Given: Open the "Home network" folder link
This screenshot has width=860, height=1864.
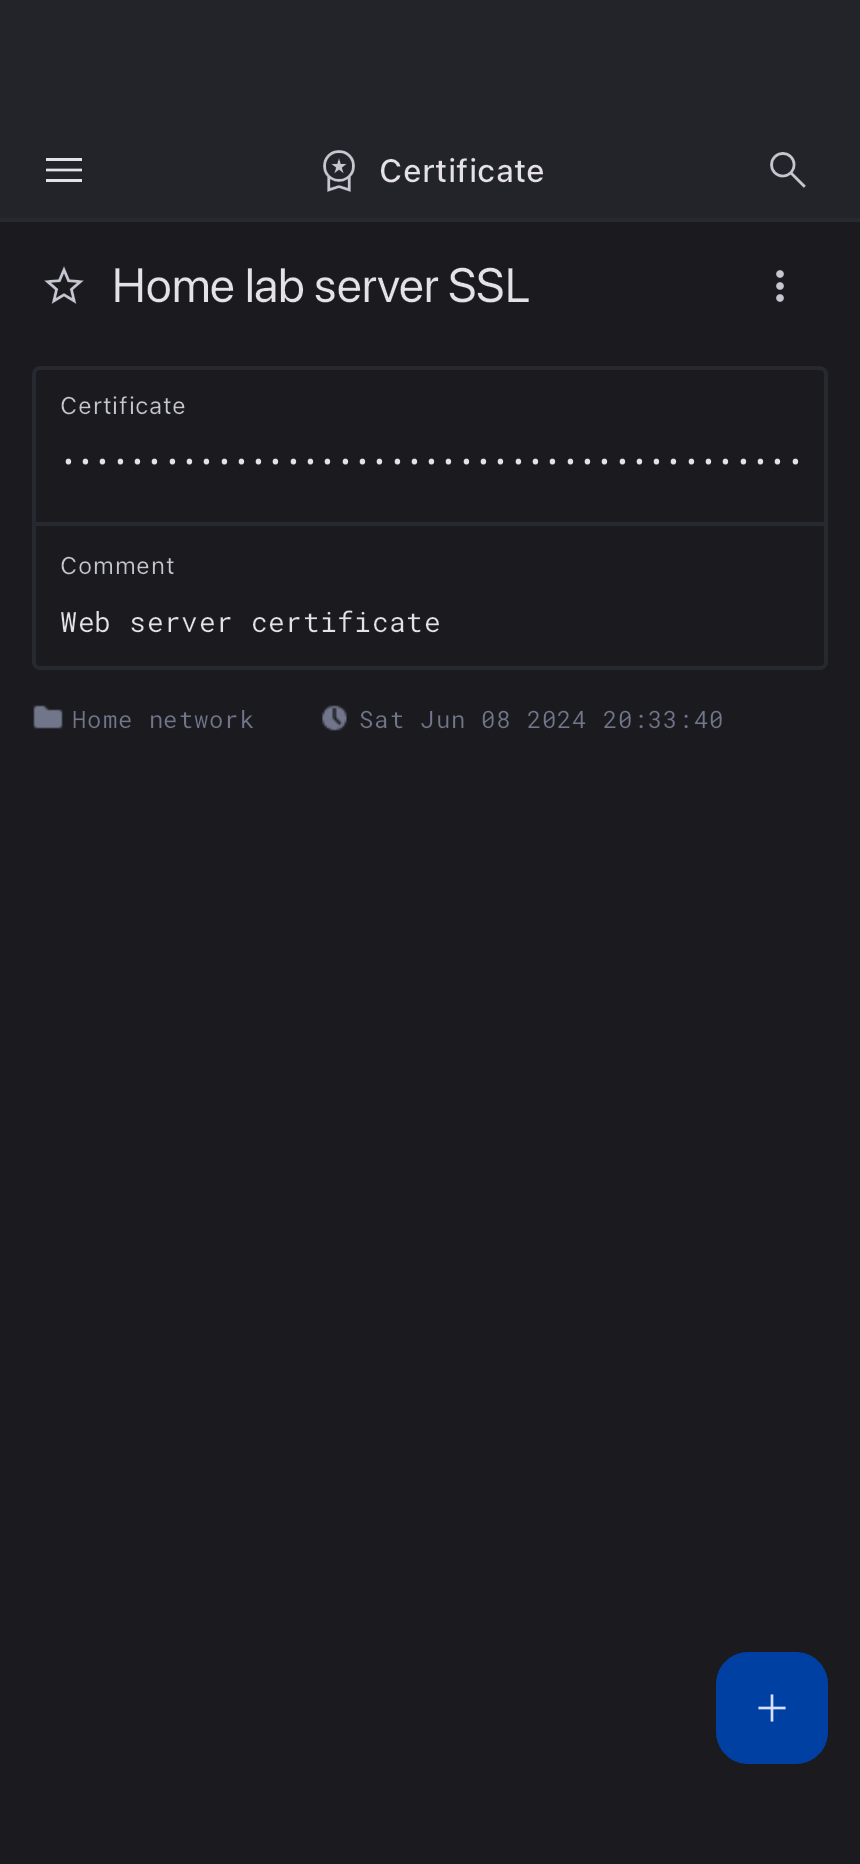Looking at the screenshot, I should tap(162, 720).
